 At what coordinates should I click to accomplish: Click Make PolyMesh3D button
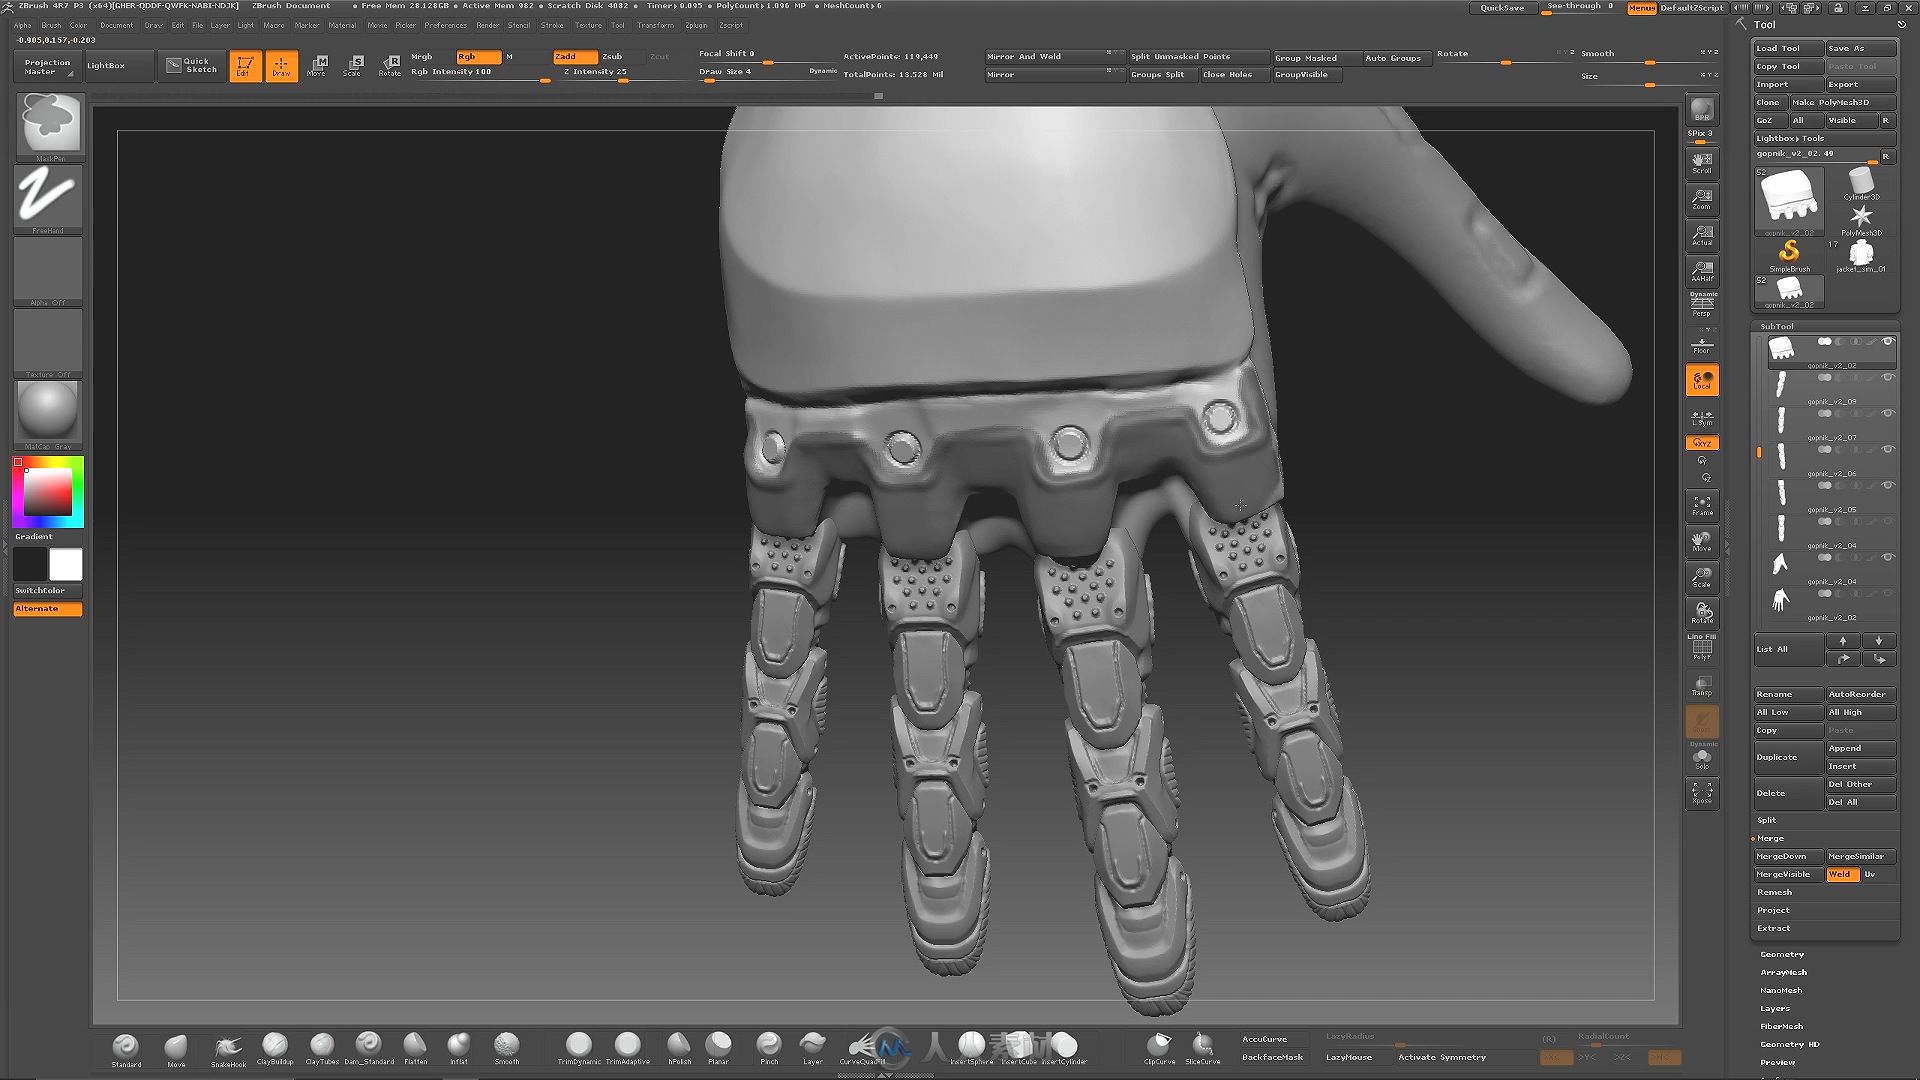tap(1843, 102)
